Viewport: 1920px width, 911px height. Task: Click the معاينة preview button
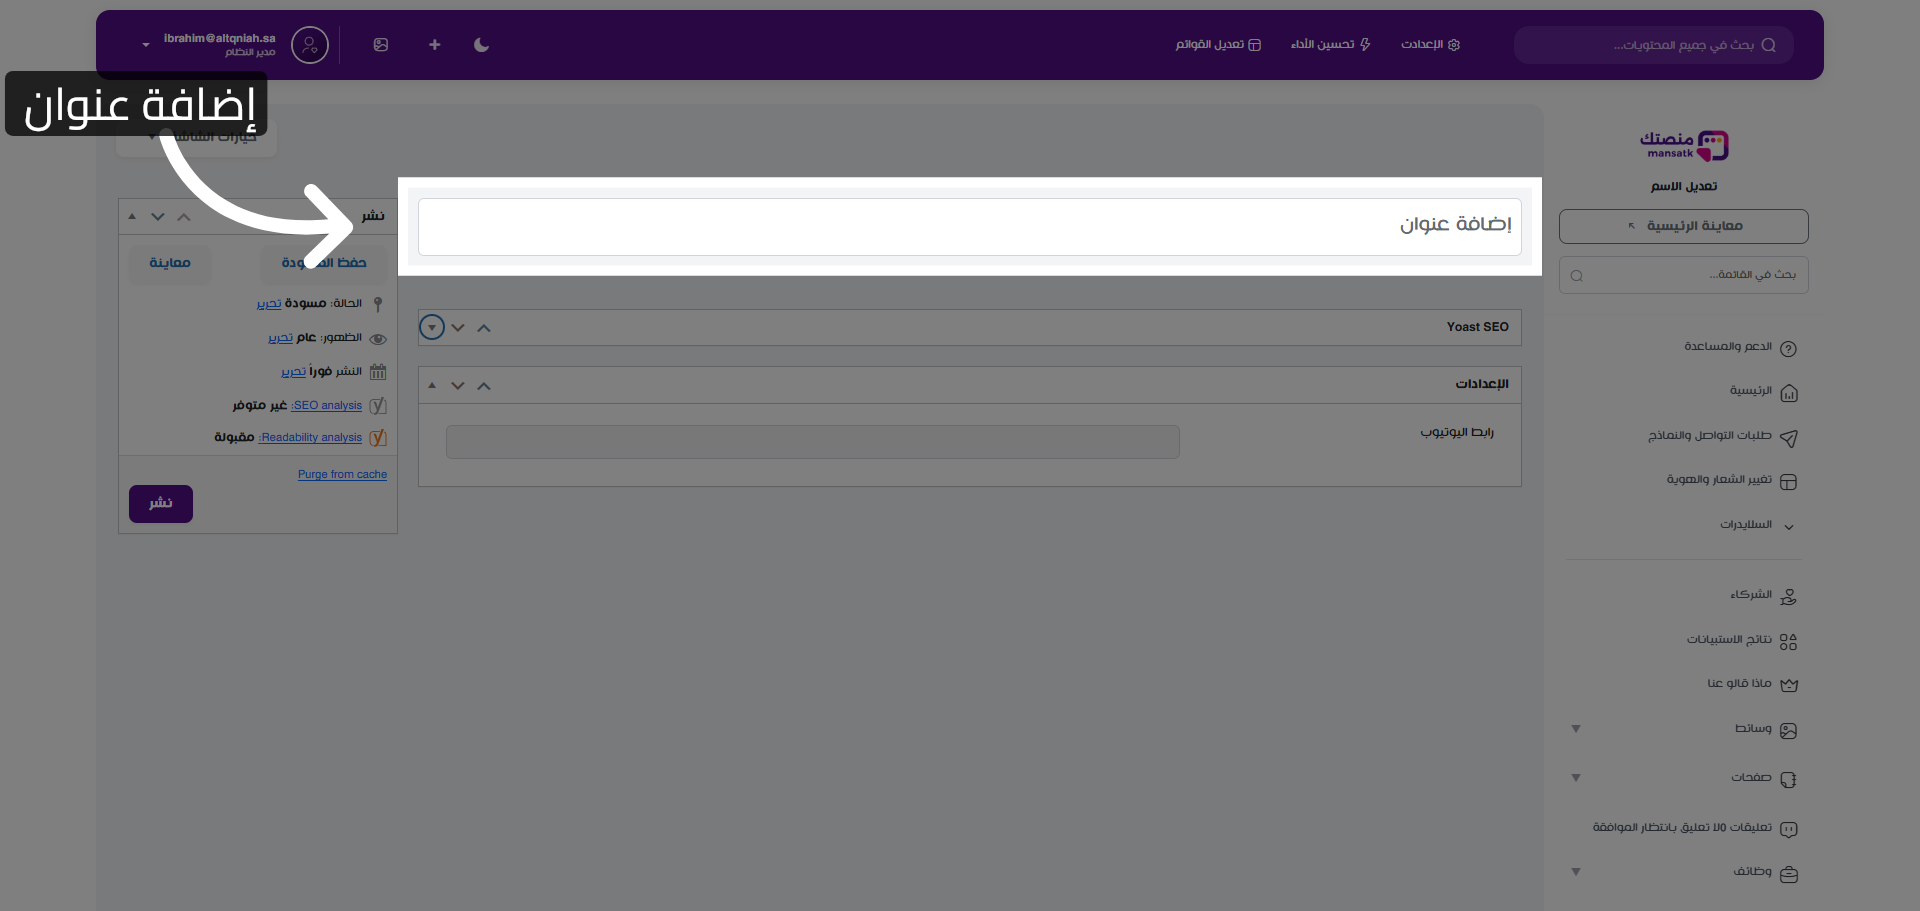170,264
